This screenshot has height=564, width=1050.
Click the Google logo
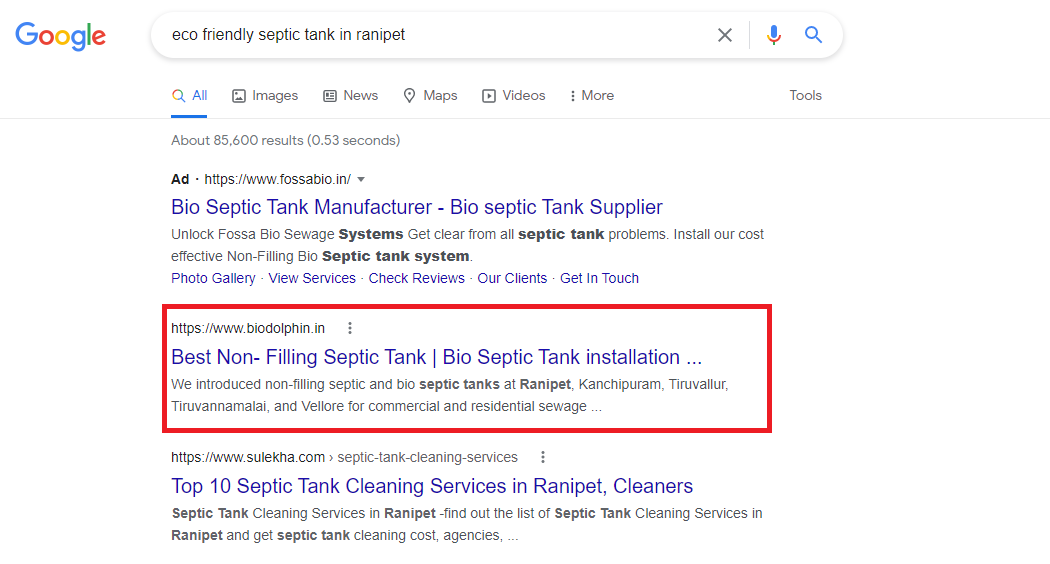pyautogui.click(x=60, y=36)
